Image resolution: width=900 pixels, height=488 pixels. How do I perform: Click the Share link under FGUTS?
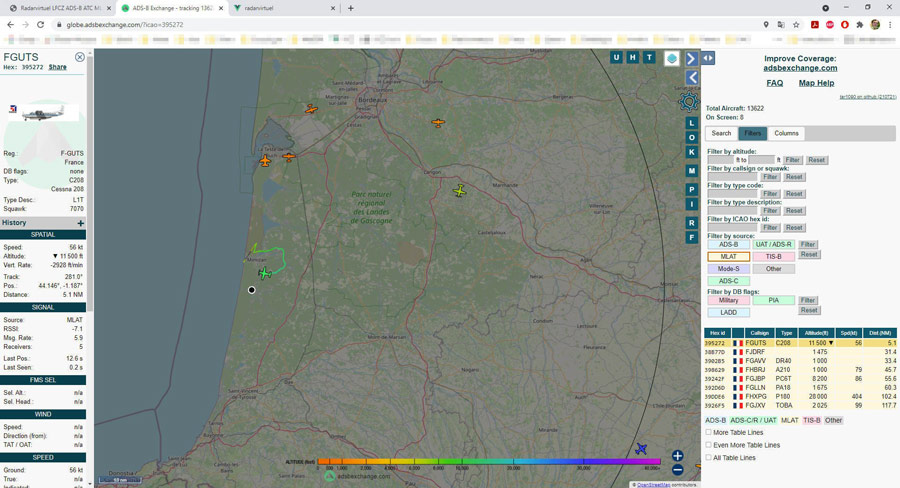tap(57, 67)
